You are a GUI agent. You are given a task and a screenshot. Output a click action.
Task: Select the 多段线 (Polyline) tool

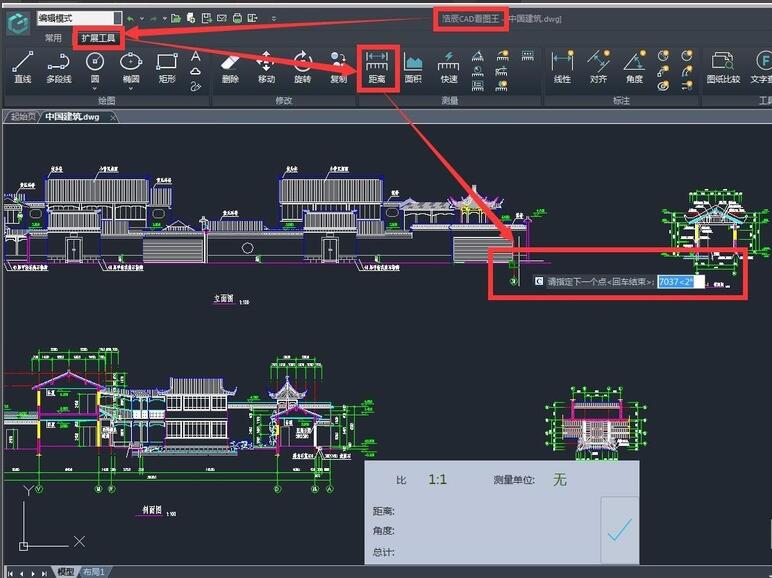coord(59,66)
